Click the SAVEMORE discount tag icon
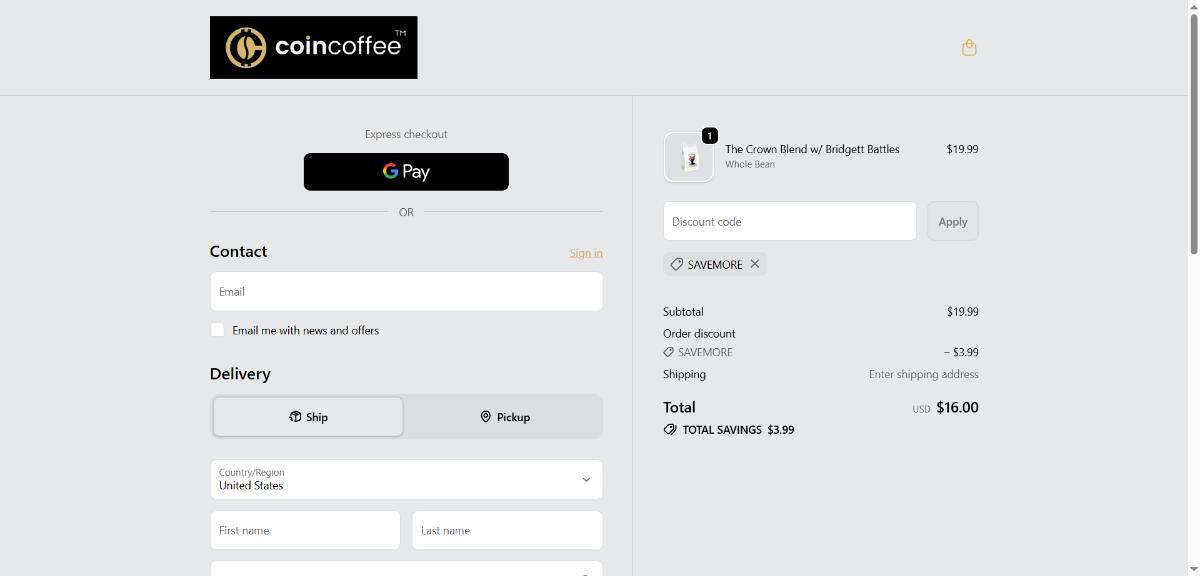Image resolution: width=1200 pixels, height=576 pixels. [677, 264]
